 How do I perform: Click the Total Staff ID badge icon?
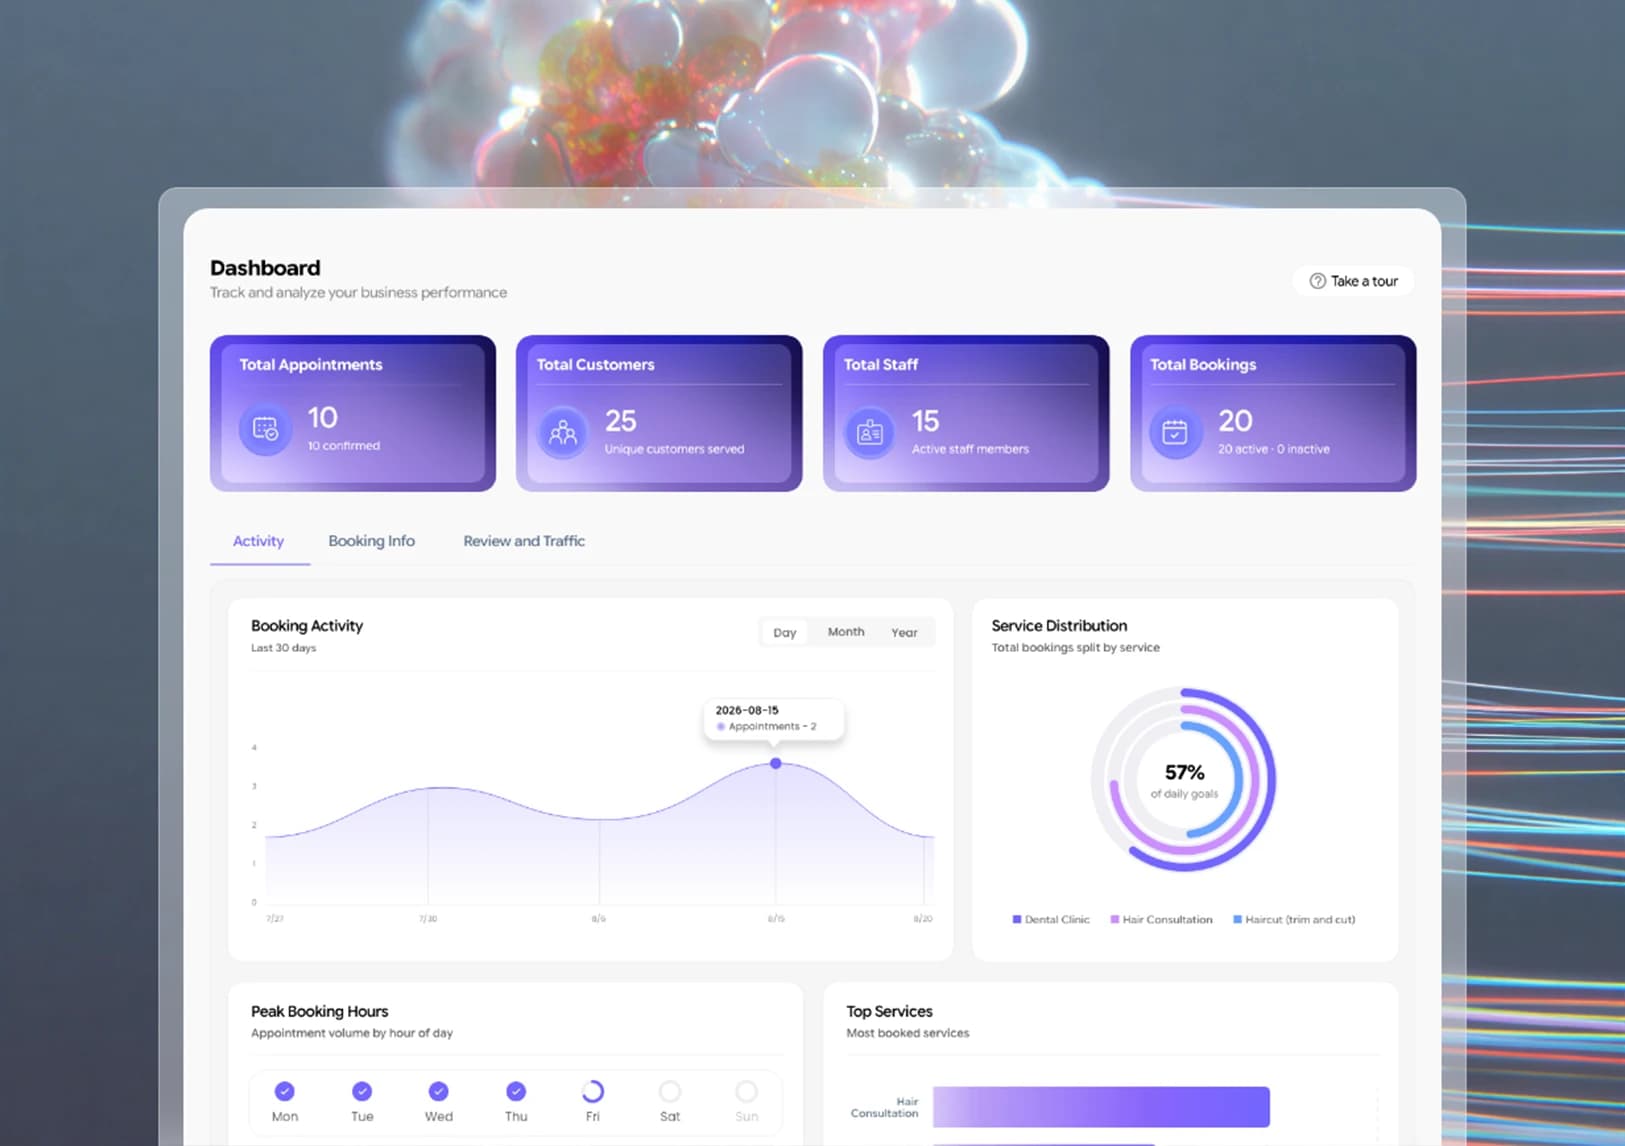pos(870,433)
